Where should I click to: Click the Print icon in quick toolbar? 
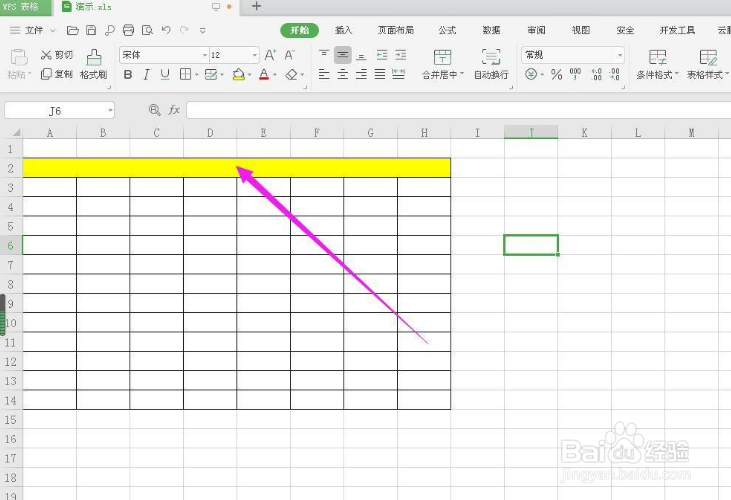(128, 31)
